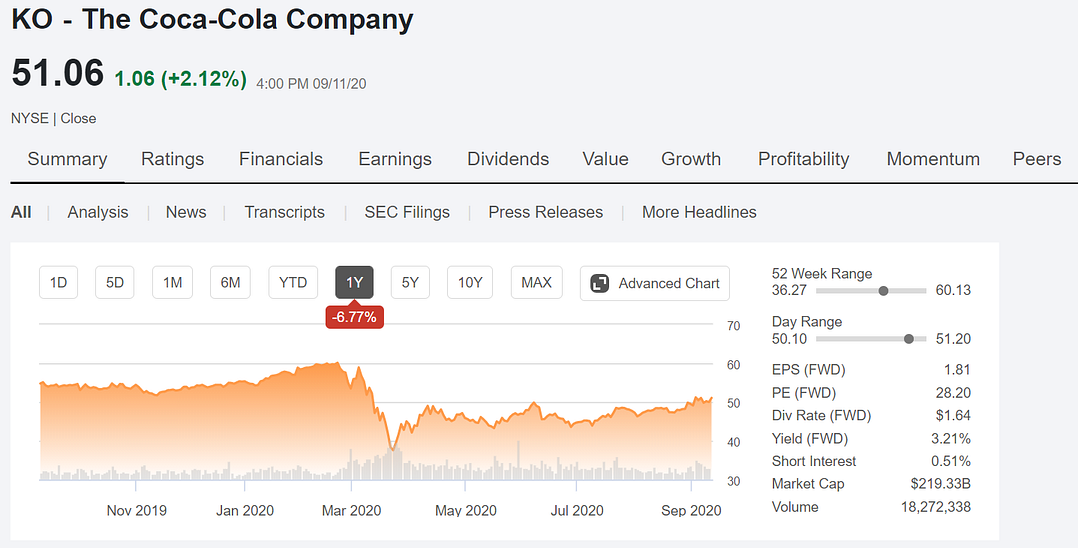Click the Volume value 18,272,338
The image size is (1078, 548).
[936, 507]
